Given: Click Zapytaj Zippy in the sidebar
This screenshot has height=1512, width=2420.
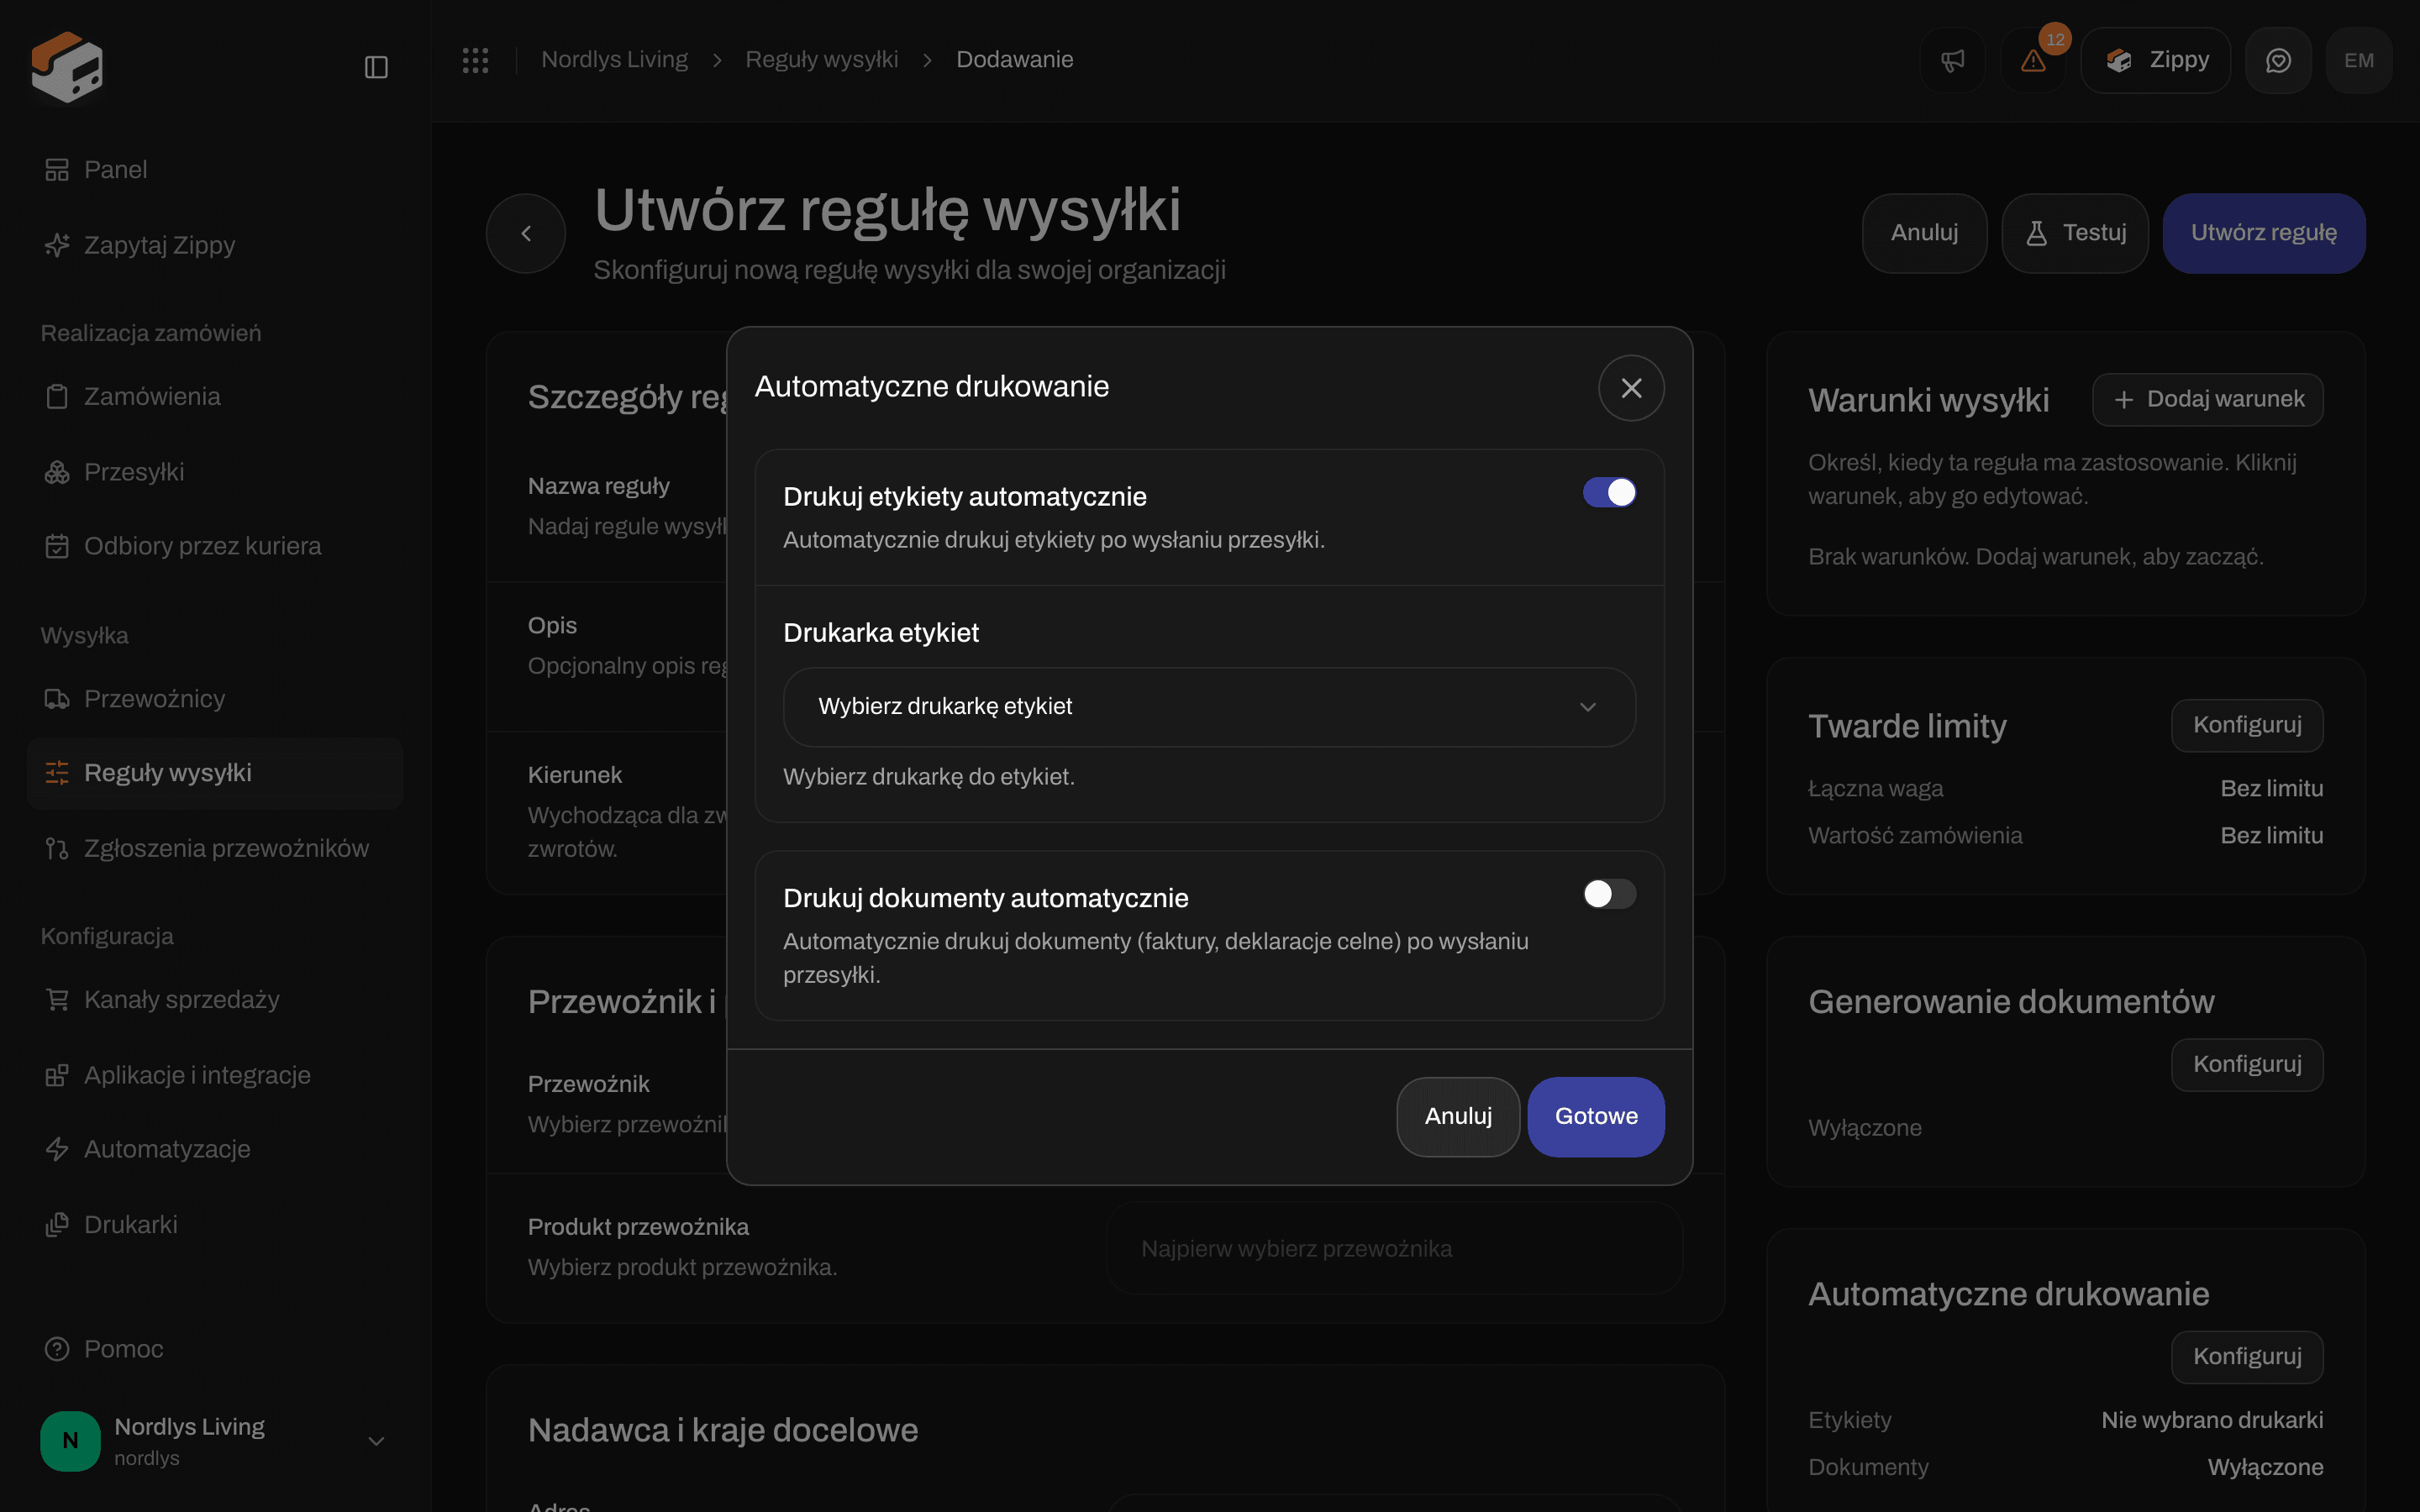Looking at the screenshot, I should coord(215,245).
